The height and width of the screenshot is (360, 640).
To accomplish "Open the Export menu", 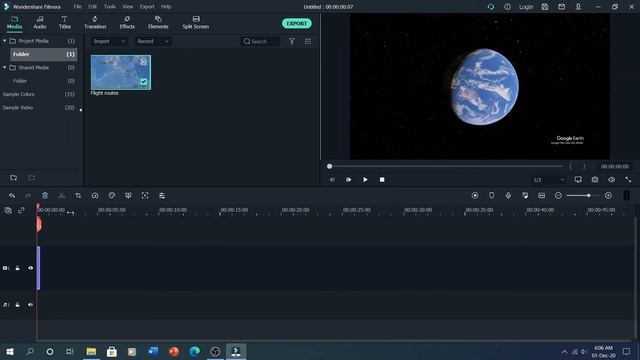I will click(x=147, y=7).
